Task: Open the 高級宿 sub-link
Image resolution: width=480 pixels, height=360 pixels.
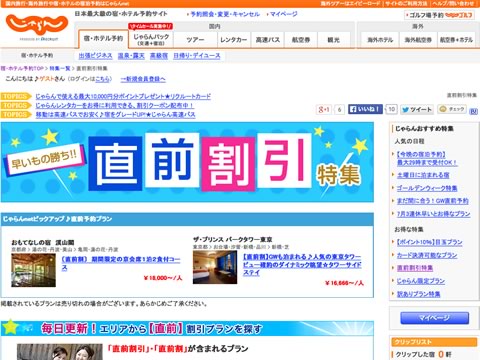Action: click(x=159, y=56)
